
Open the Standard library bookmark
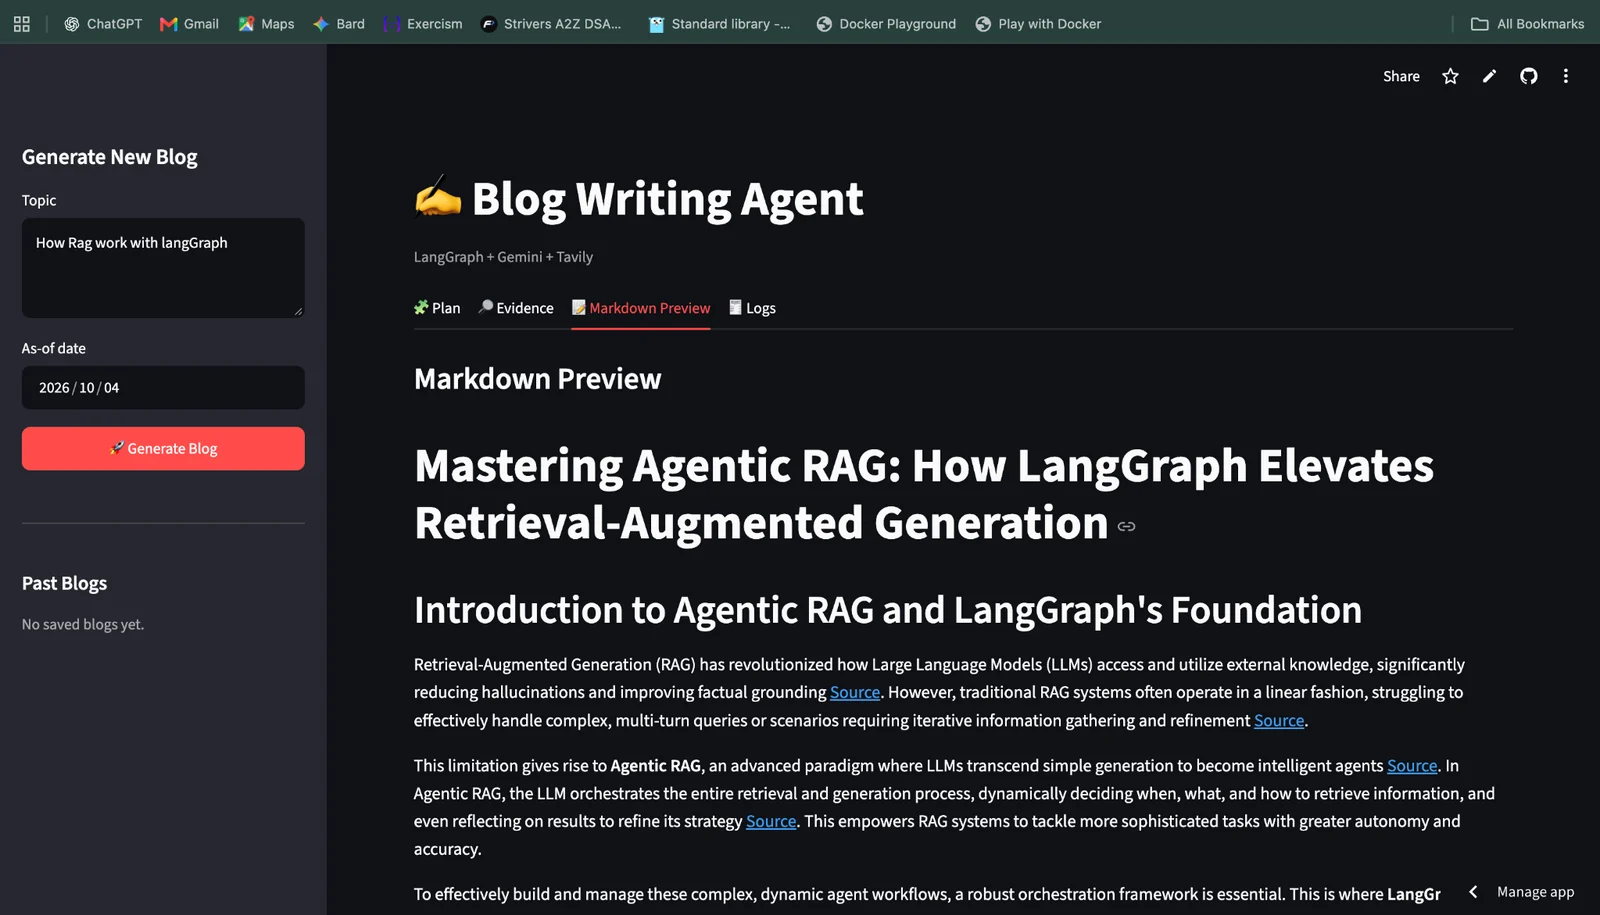coord(719,24)
